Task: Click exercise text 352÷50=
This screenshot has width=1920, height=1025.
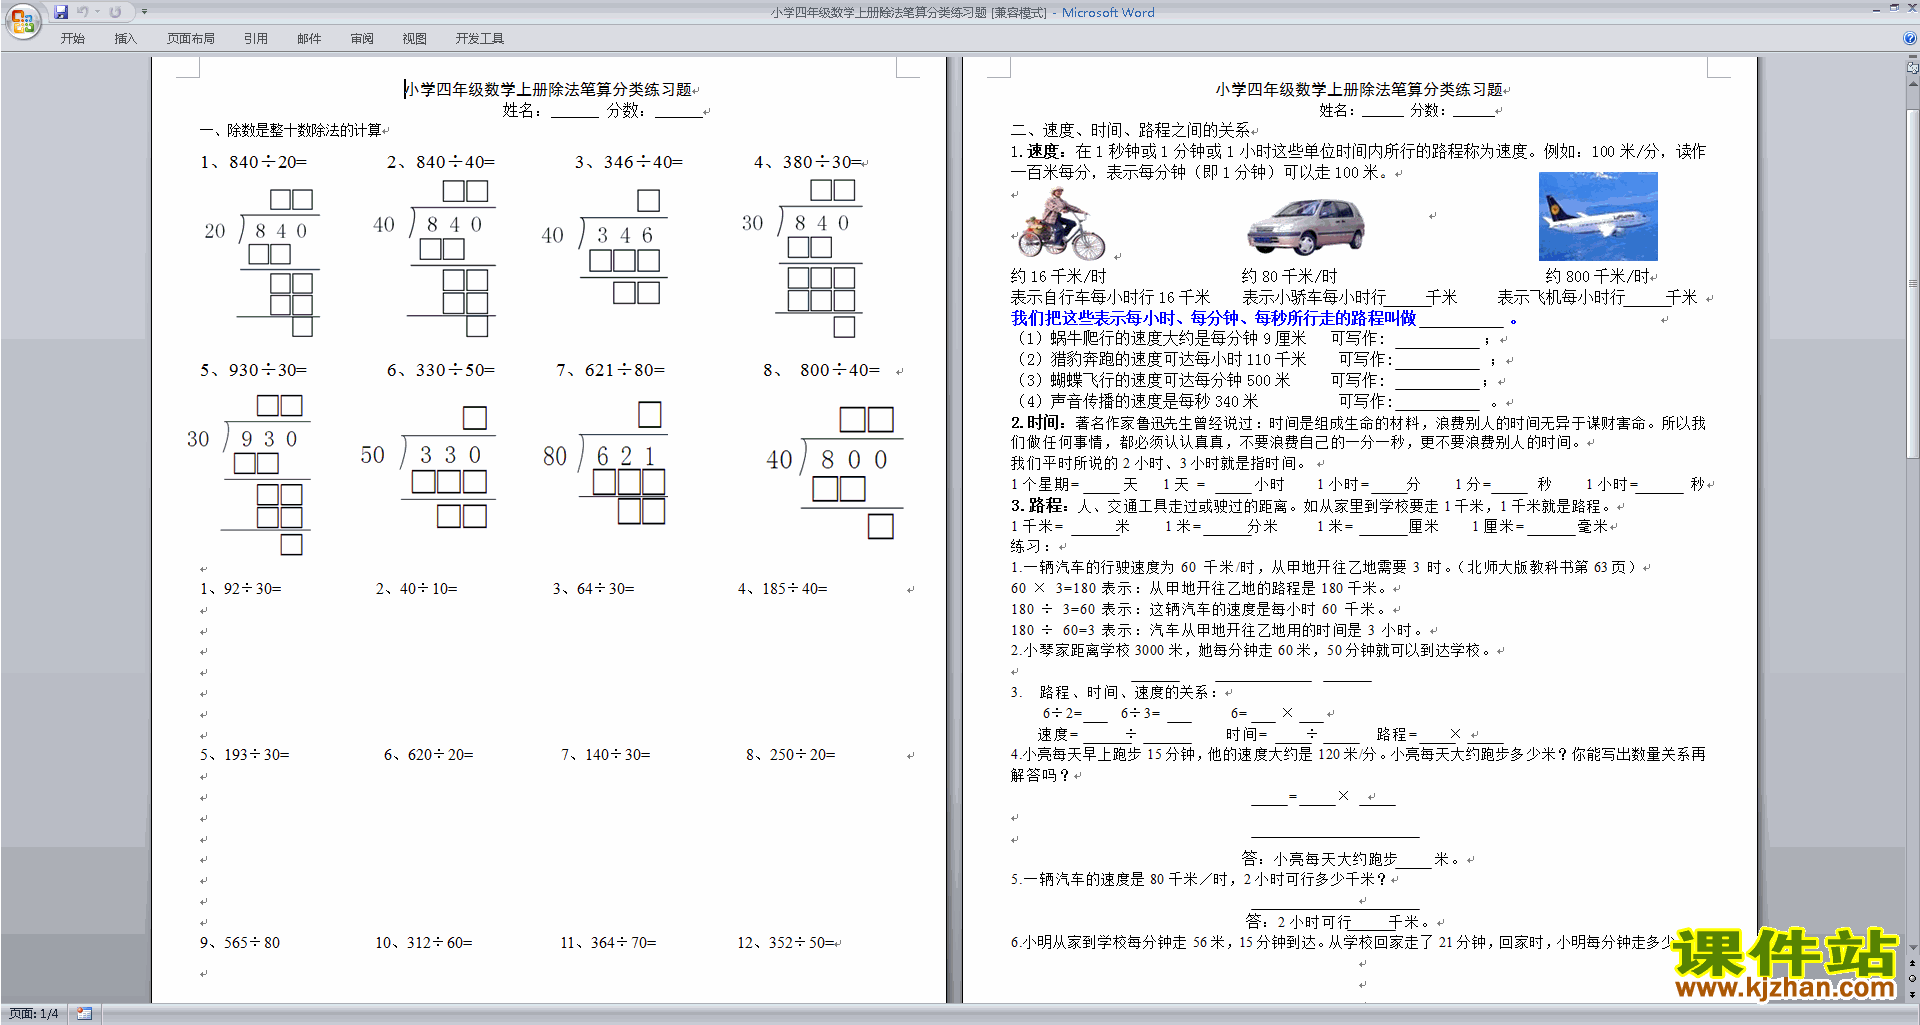Action: 801,943
